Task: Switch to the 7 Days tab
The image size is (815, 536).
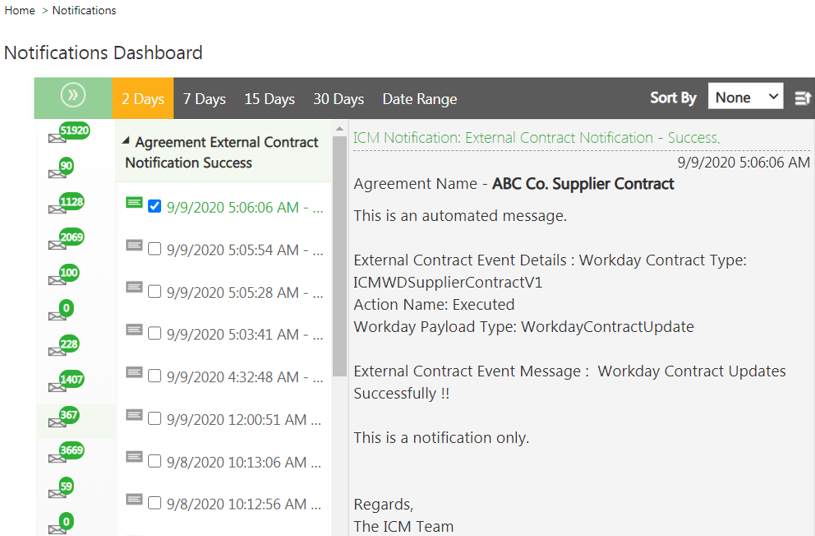Action: point(204,99)
